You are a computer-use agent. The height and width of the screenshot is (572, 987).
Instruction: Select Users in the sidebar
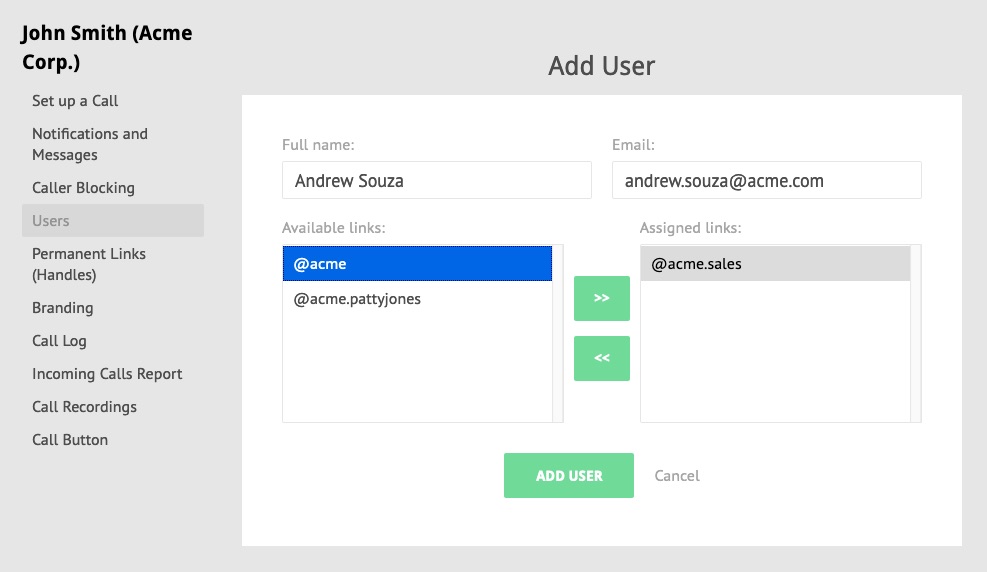113,220
